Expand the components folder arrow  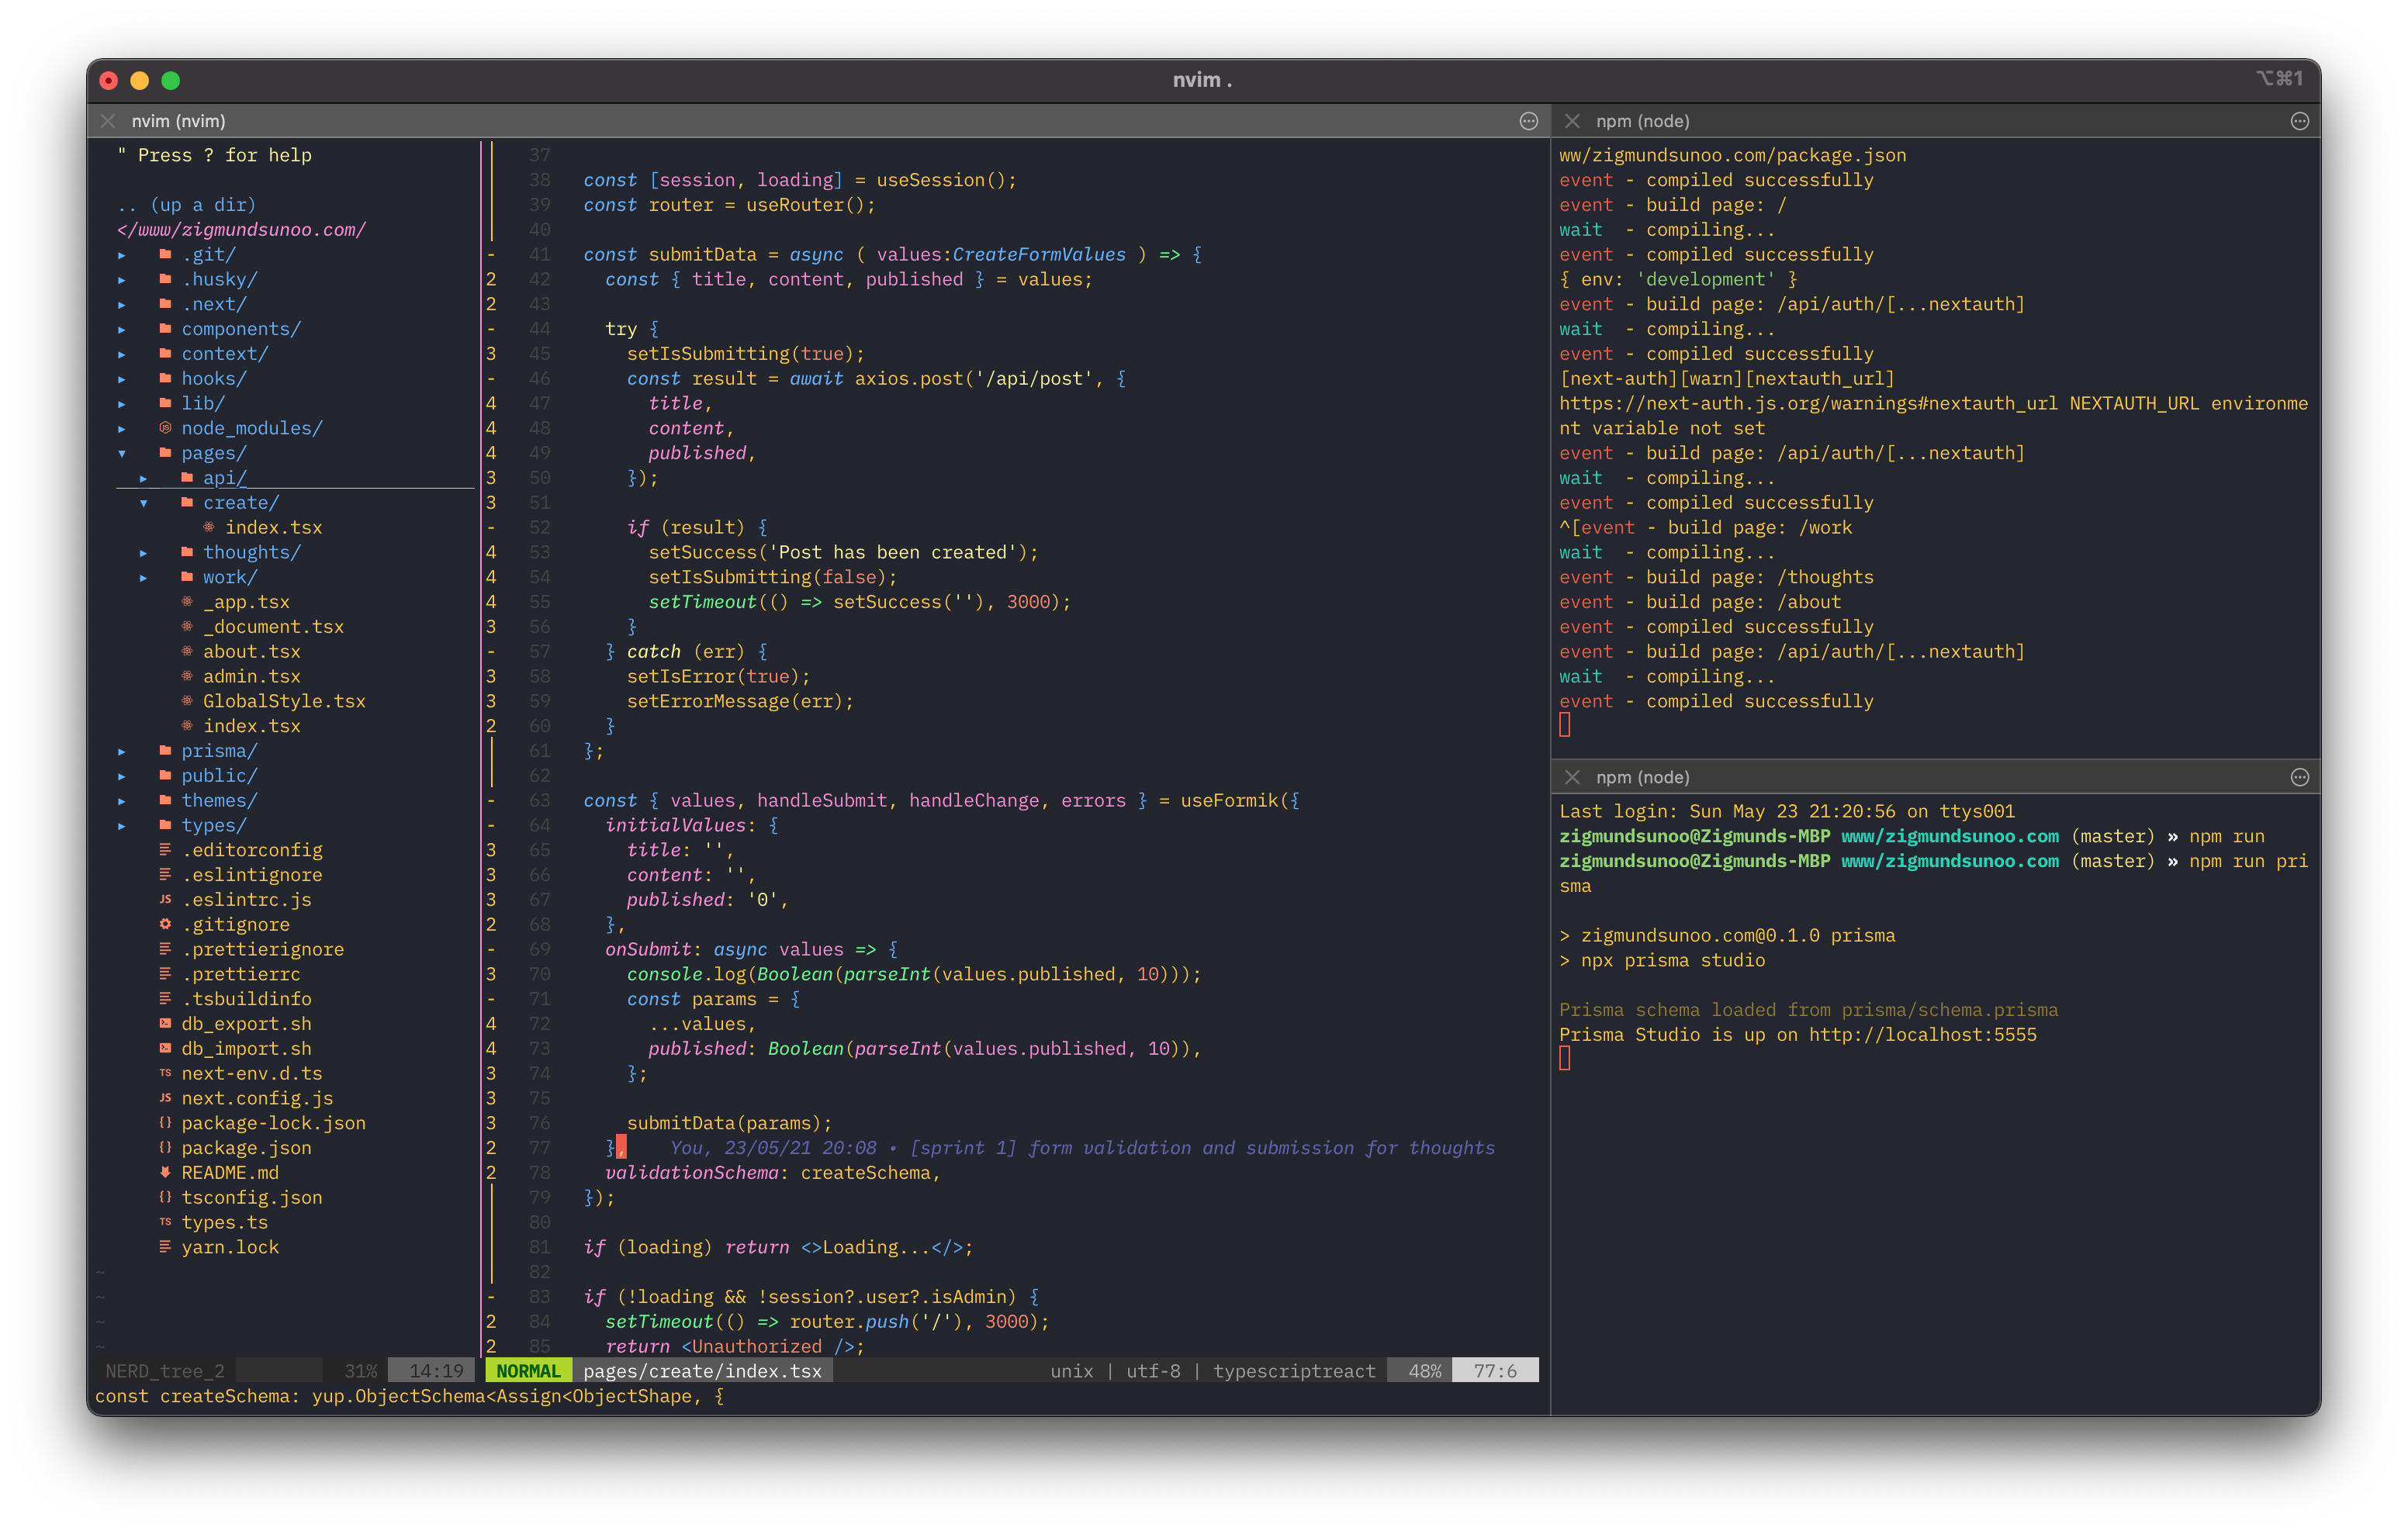pos(122,329)
